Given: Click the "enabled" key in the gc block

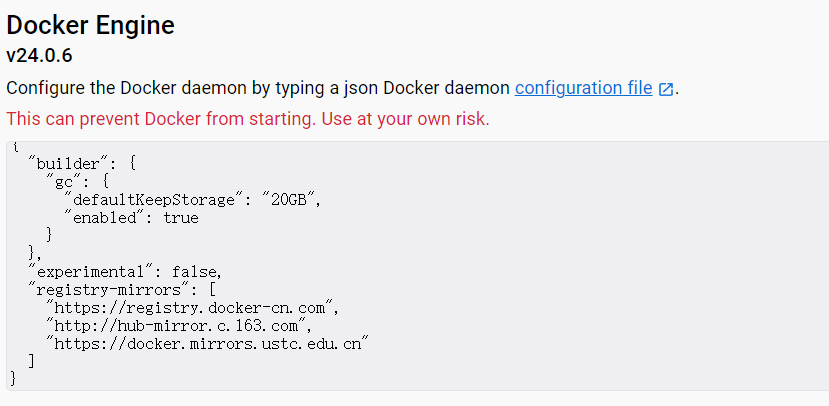Looking at the screenshot, I should pos(104,217).
